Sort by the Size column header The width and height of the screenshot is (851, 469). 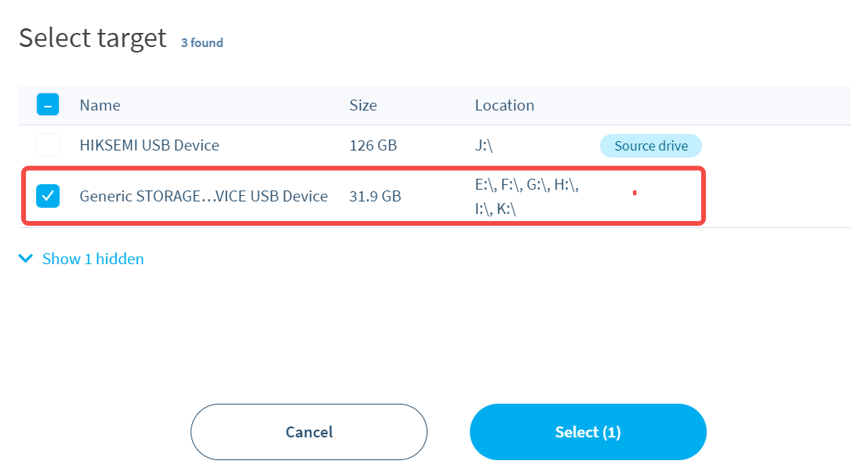tap(363, 105)
